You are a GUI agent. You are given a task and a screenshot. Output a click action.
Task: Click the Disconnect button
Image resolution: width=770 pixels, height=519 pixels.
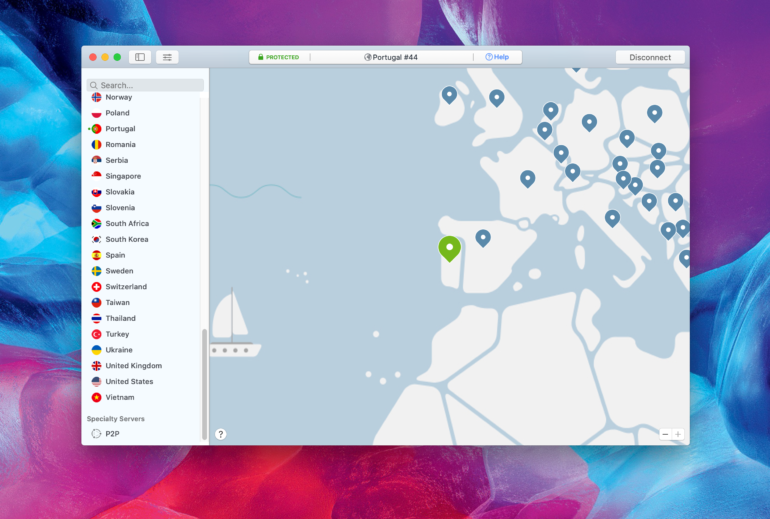point(650,57)
